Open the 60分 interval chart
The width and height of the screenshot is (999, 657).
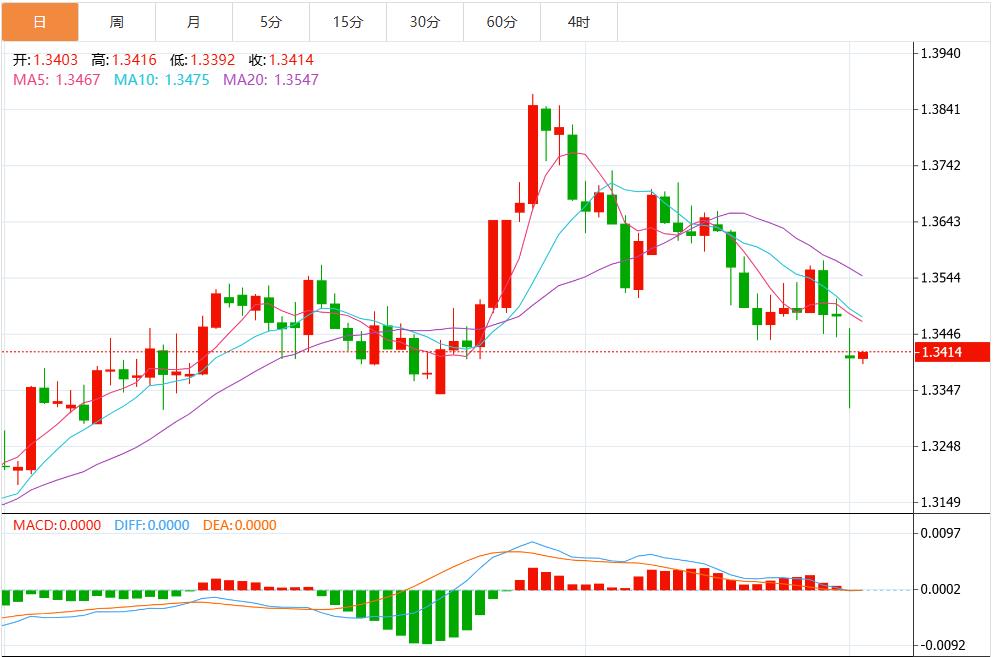[501, 21]
